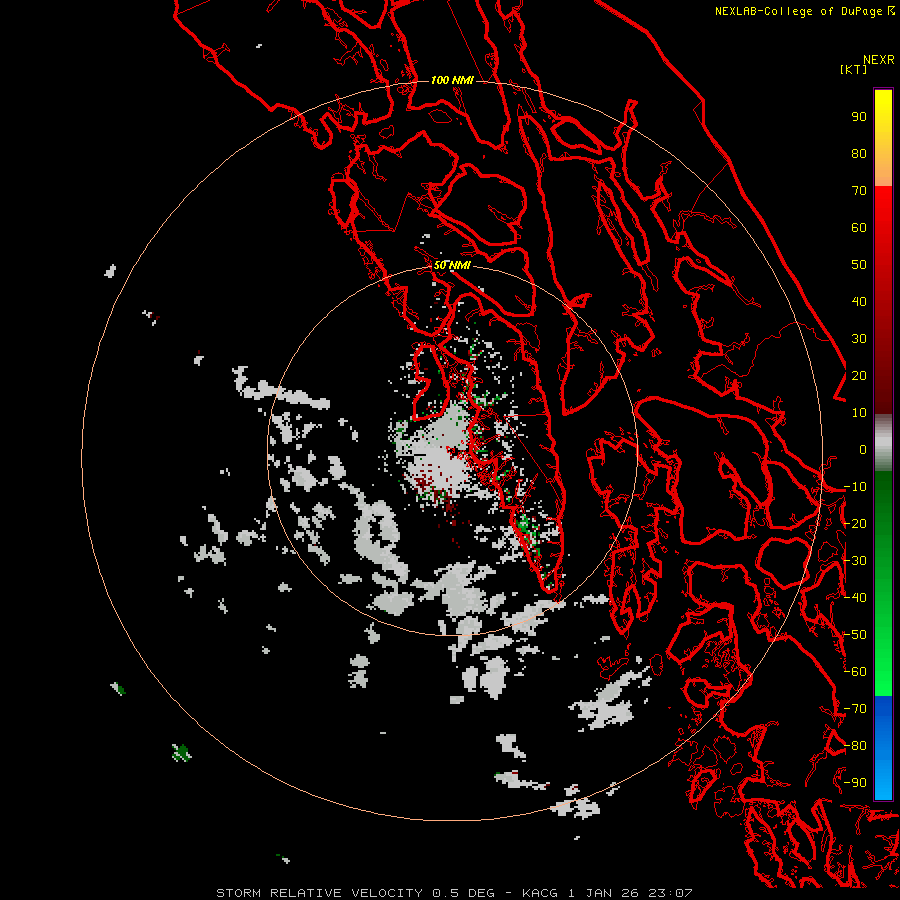The height and width of the screenshot is (900, 900).
Task: Click the 60 value on the velocity scale
Action: (859, 228)
